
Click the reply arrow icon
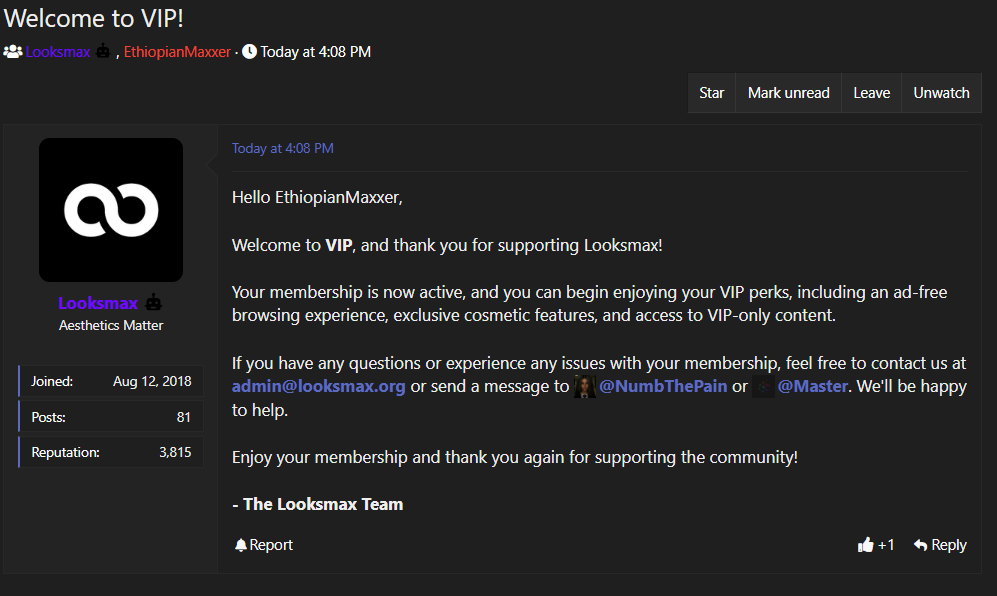[x=920, y=545]
